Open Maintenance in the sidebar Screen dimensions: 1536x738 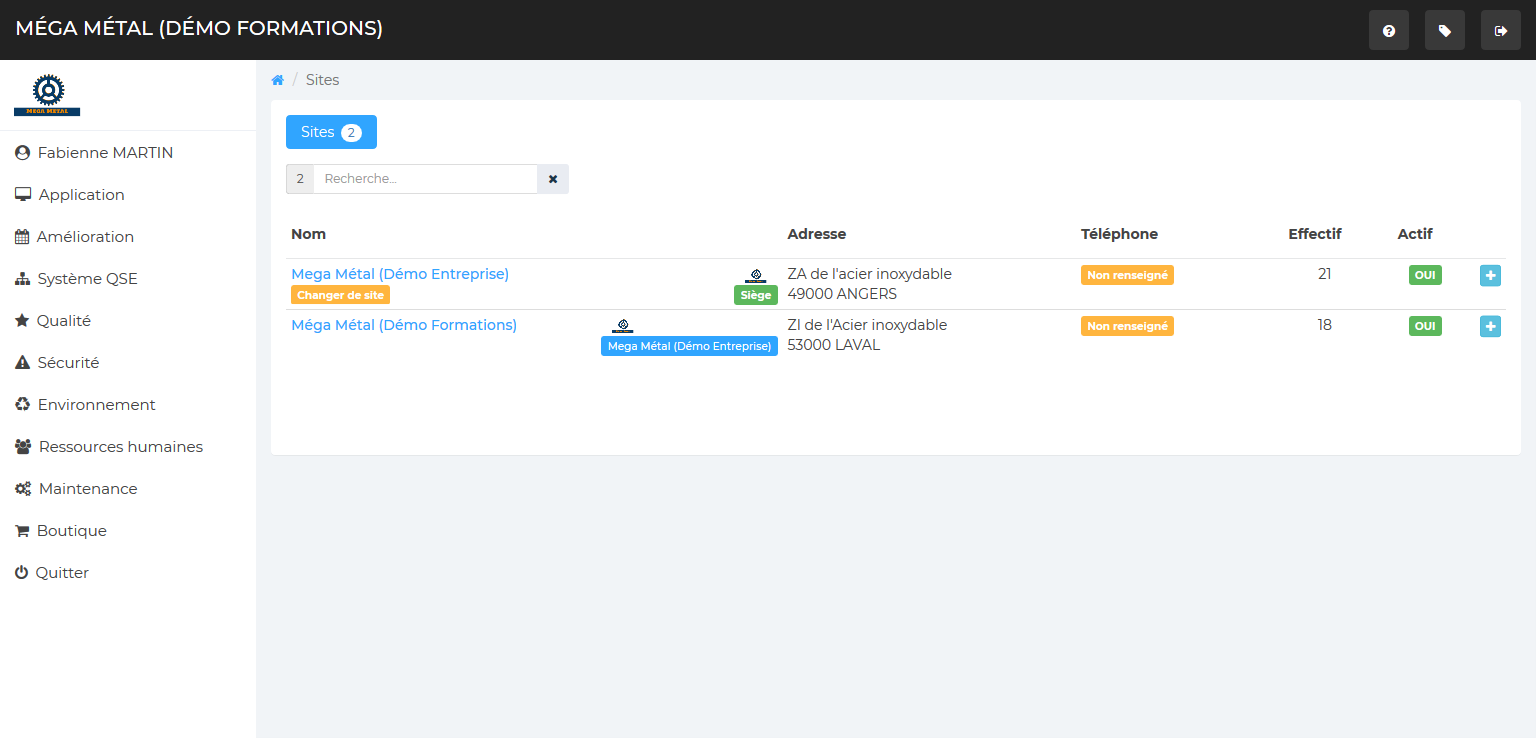[x=87, y=489]
